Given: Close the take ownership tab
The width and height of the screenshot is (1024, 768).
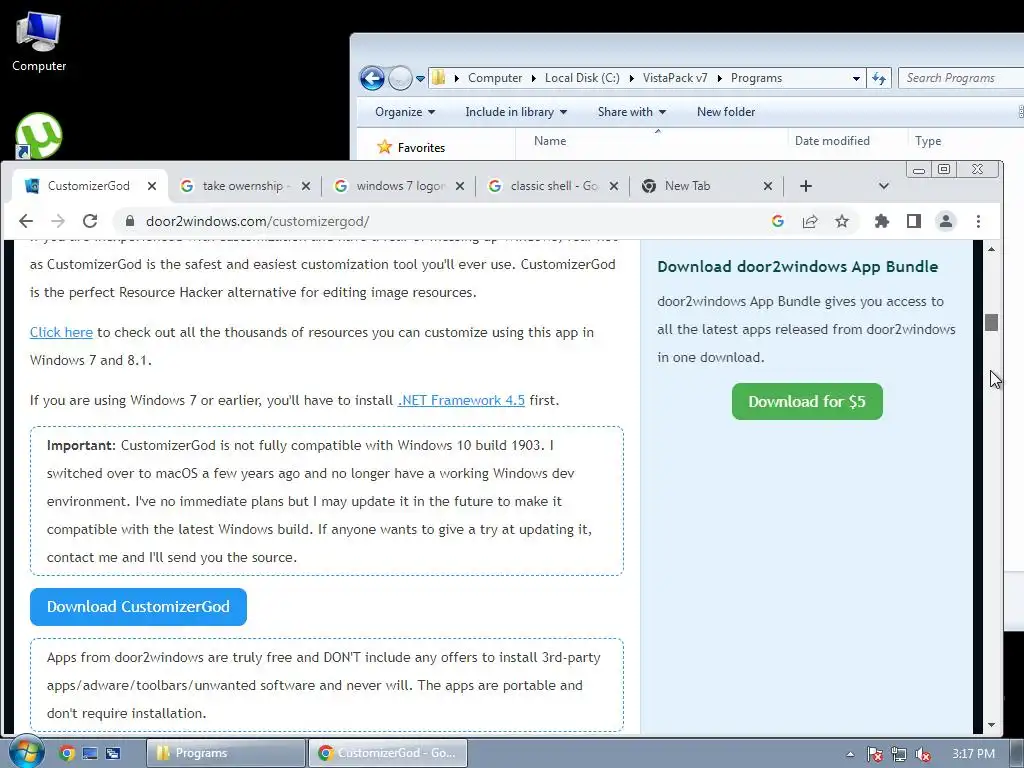Looking at the screenshot, I should pyautogui.click(x=306, y=186).
